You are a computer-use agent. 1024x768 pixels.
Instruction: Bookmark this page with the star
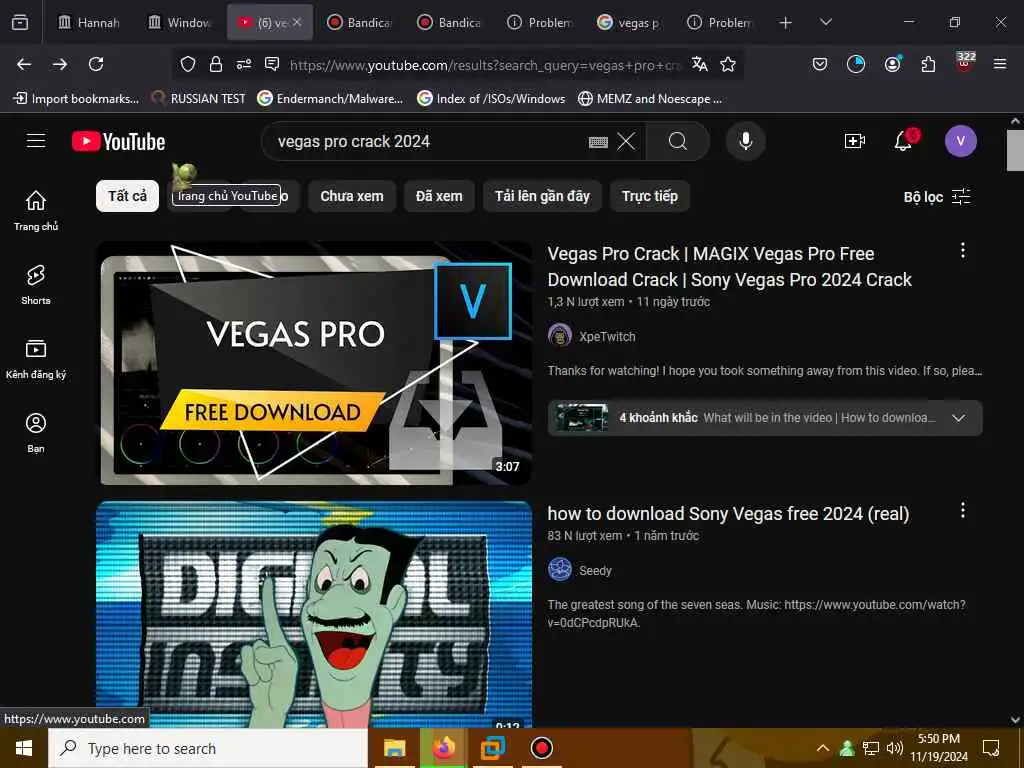[728, 64]
